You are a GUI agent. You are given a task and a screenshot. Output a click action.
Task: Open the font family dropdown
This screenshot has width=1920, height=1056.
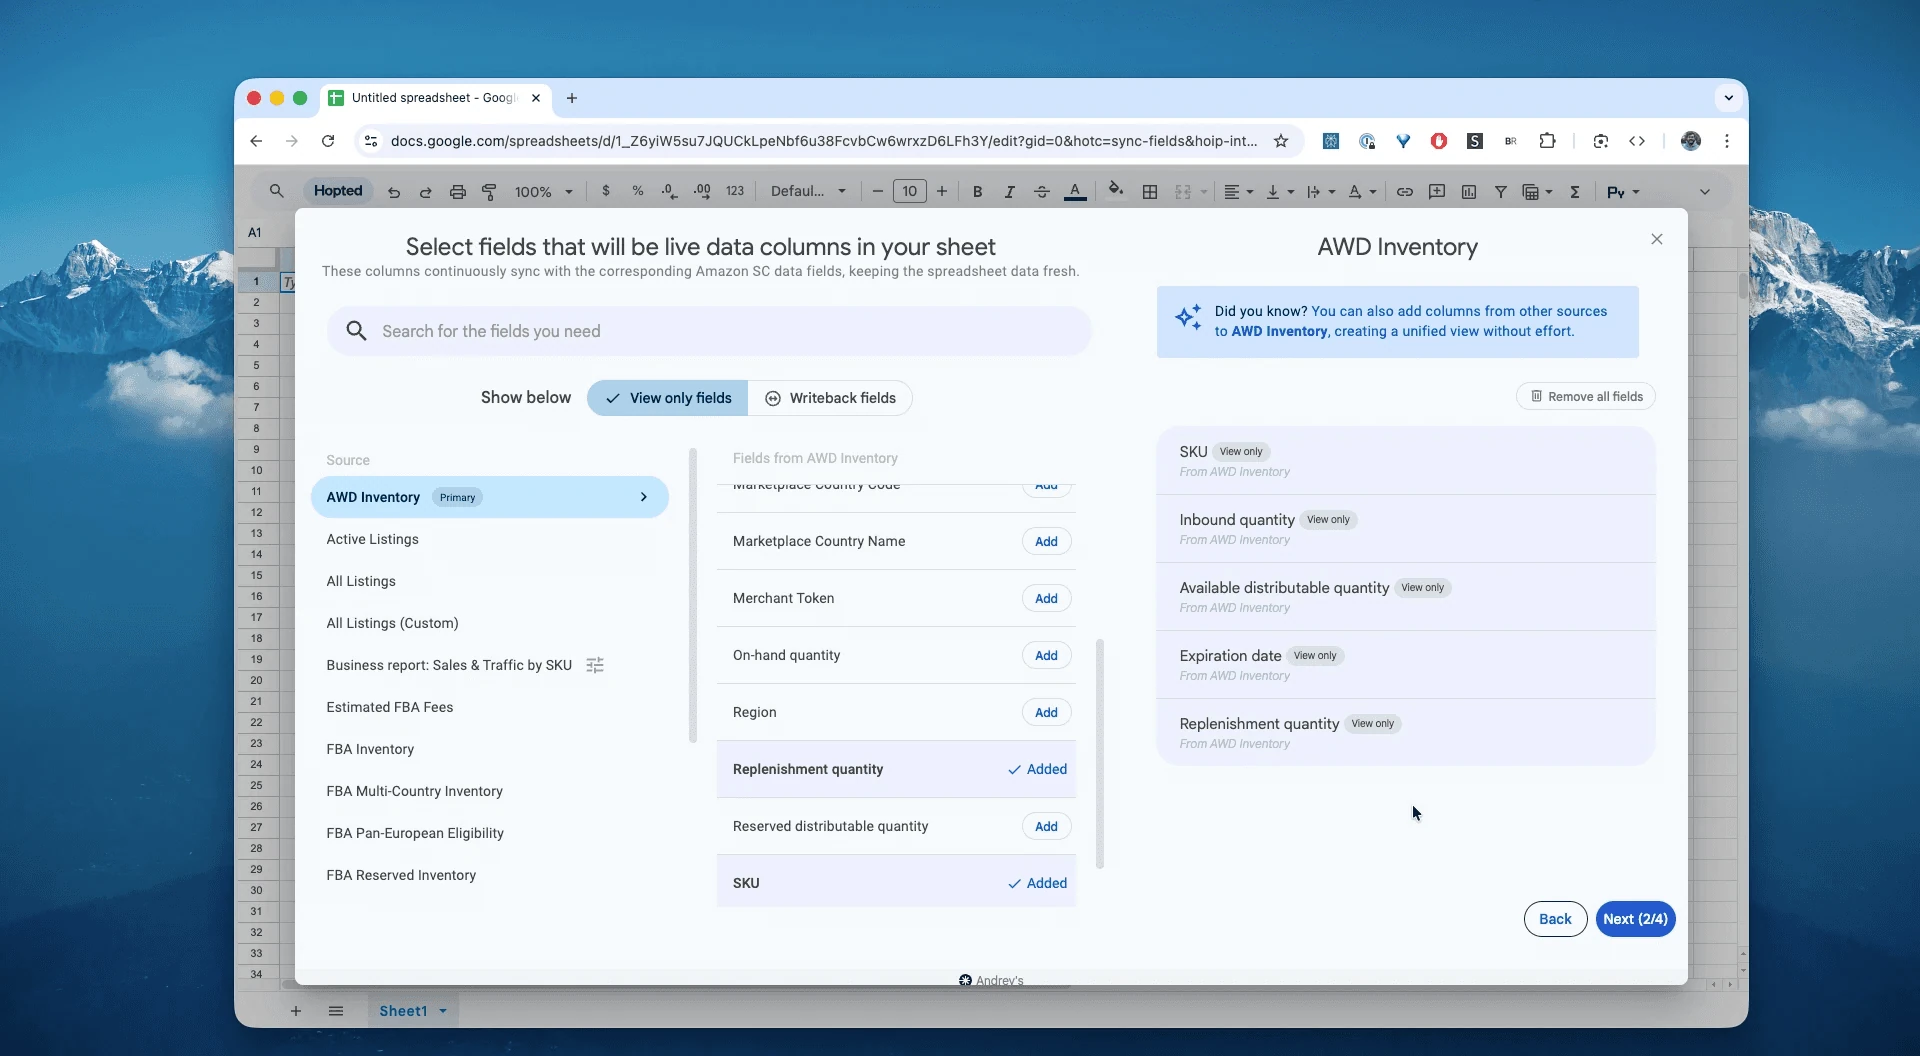[x=808, y=191]
